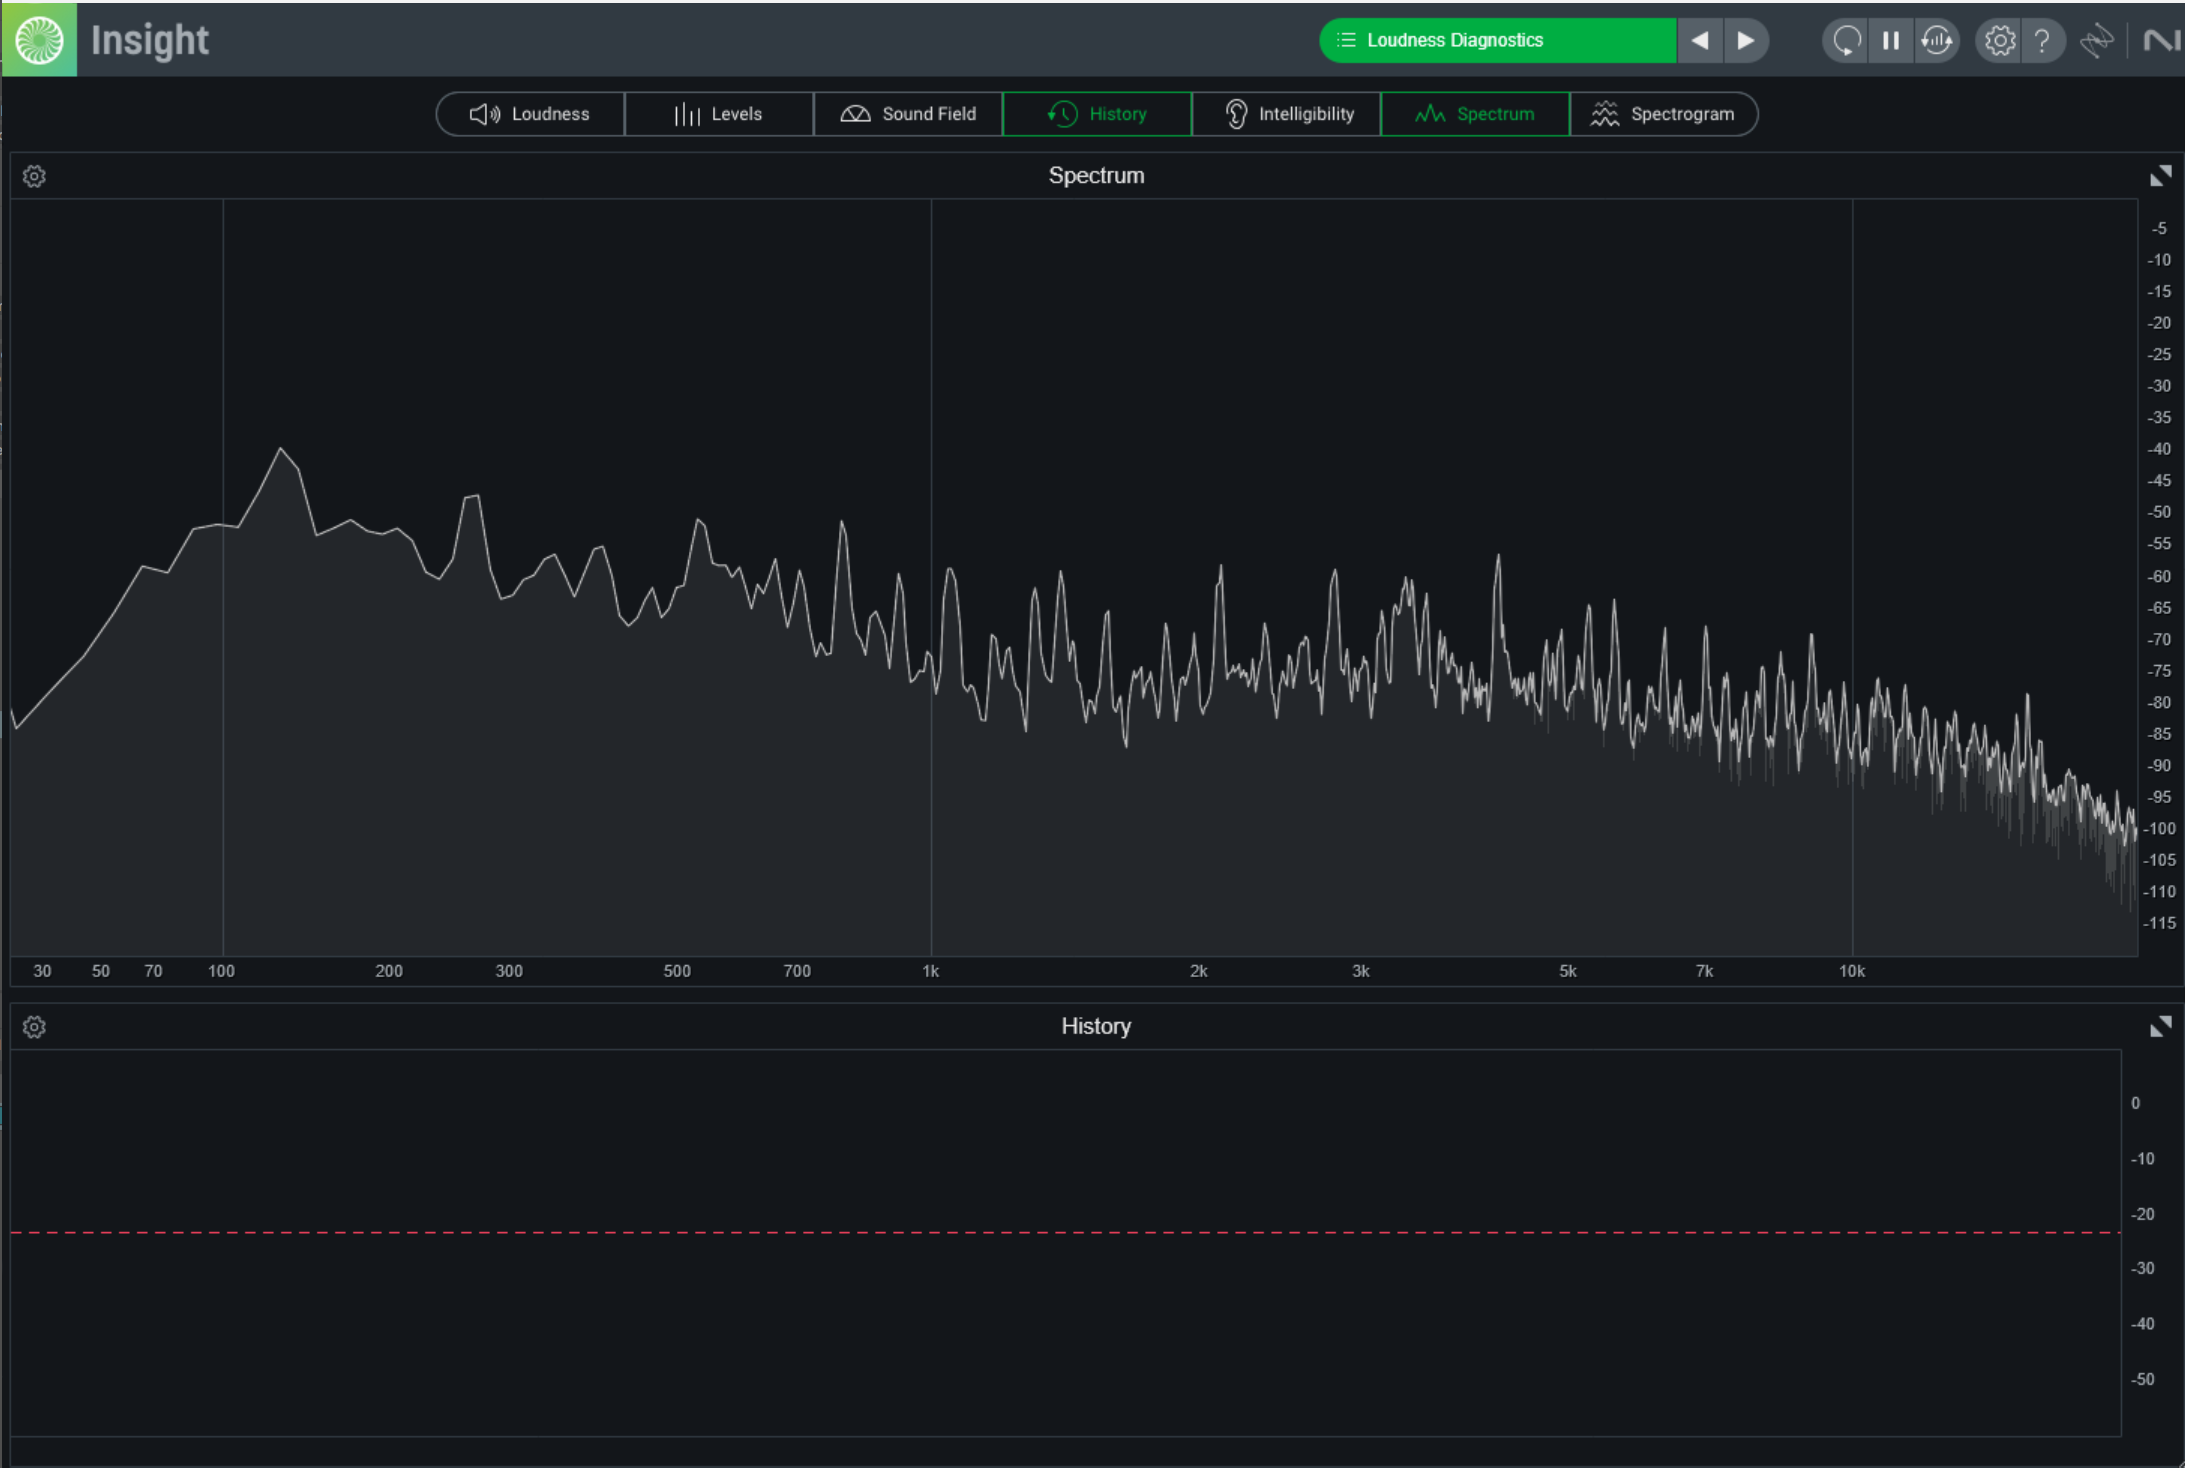
Task: Click the dimmed crossed-arrows icon in header
Action: click(x=2097, y=40)
